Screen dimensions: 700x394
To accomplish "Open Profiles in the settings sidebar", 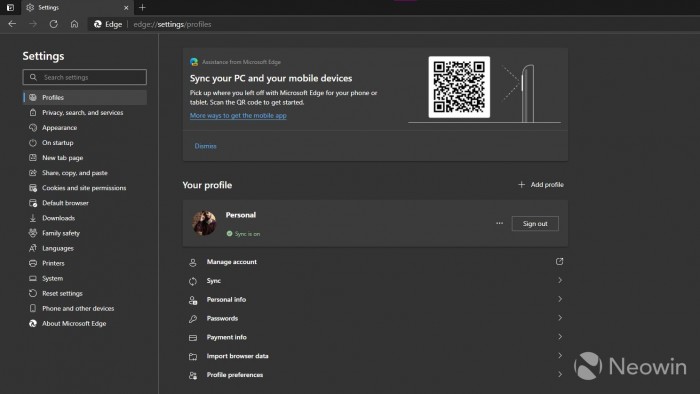I will pyautogui.click(x=85, y=97).
